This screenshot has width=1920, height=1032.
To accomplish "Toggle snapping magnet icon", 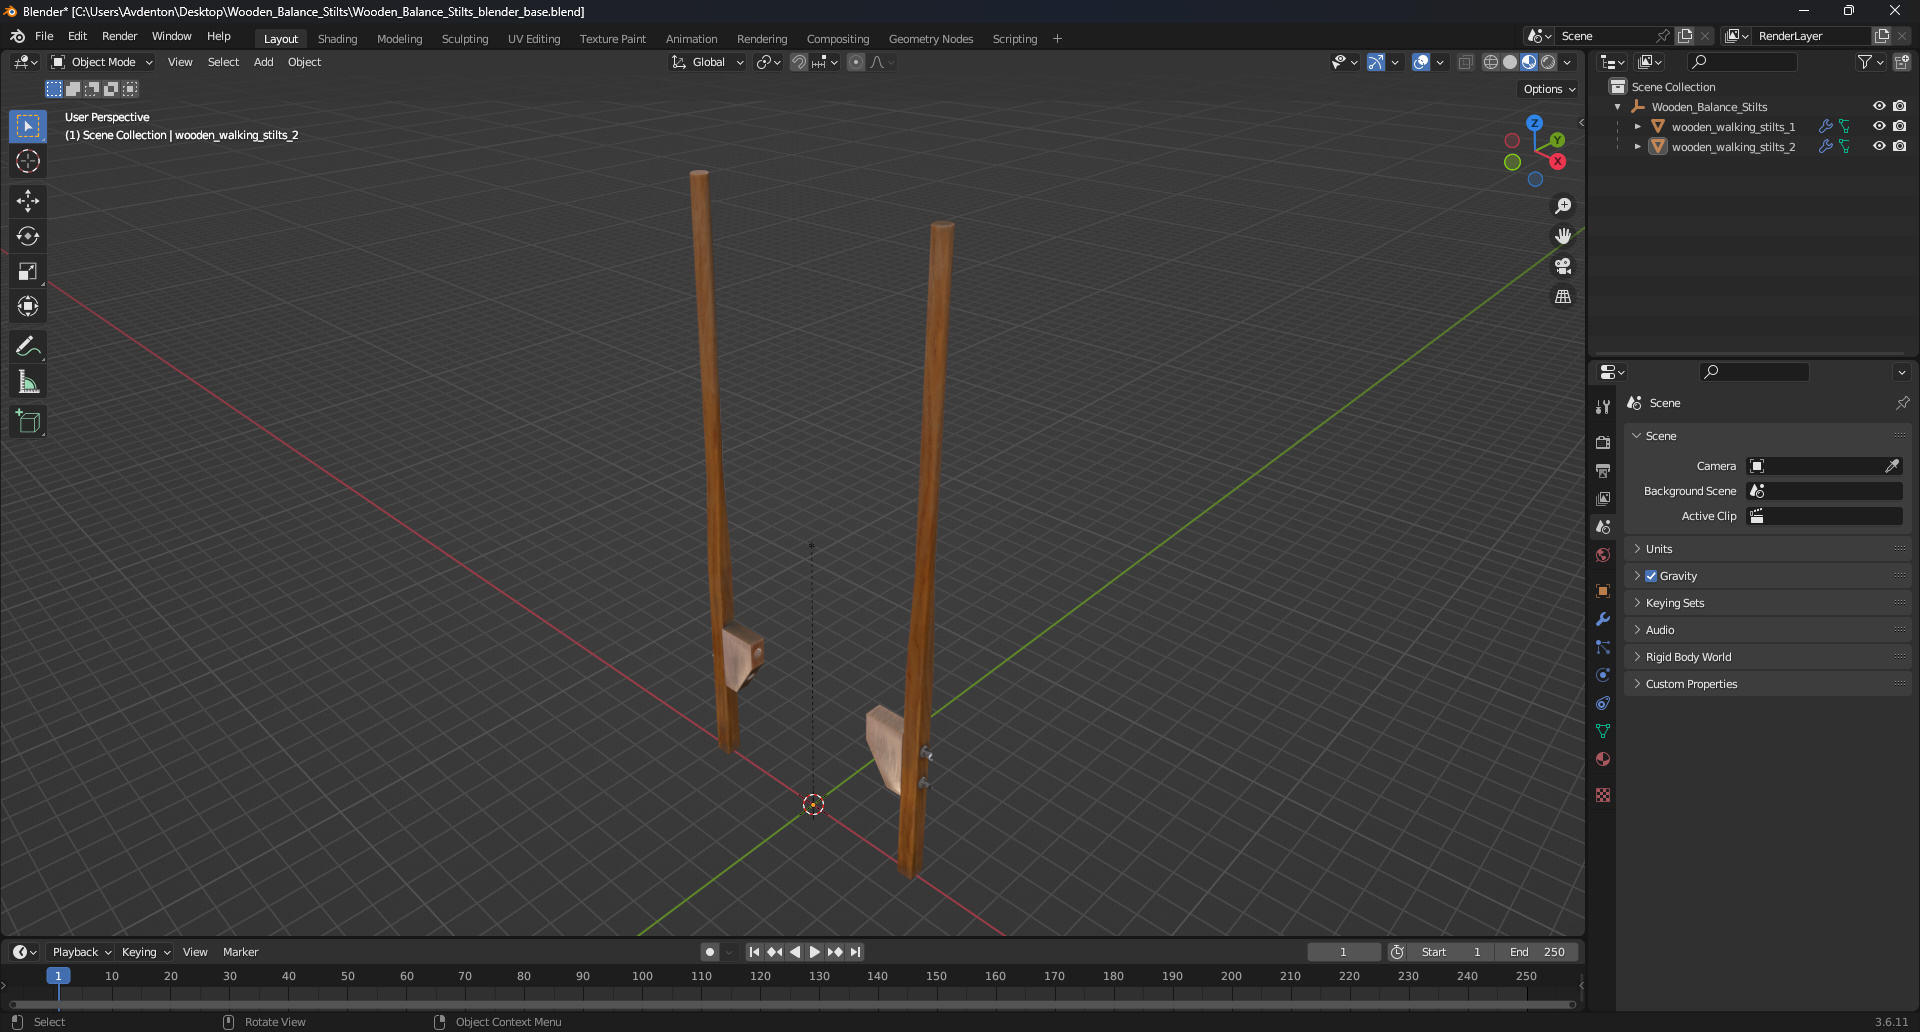I will [x=798, y=62].
